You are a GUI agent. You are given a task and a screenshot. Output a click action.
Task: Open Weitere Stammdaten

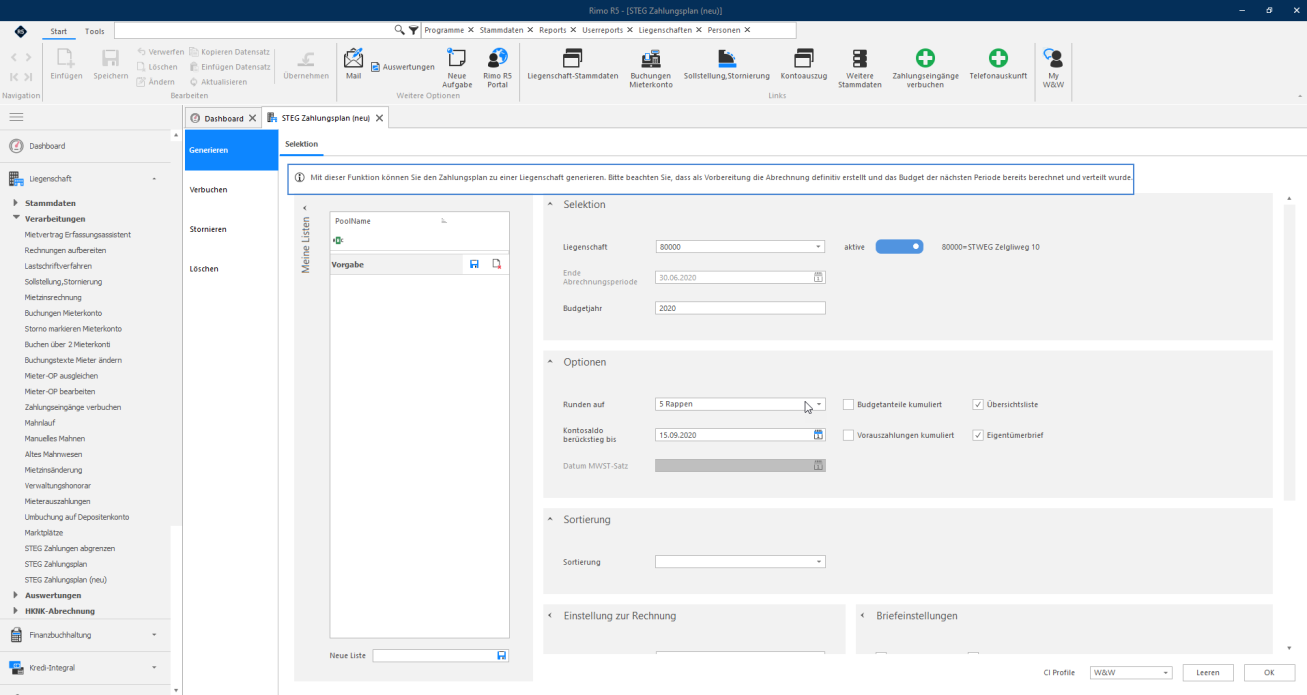860,67
